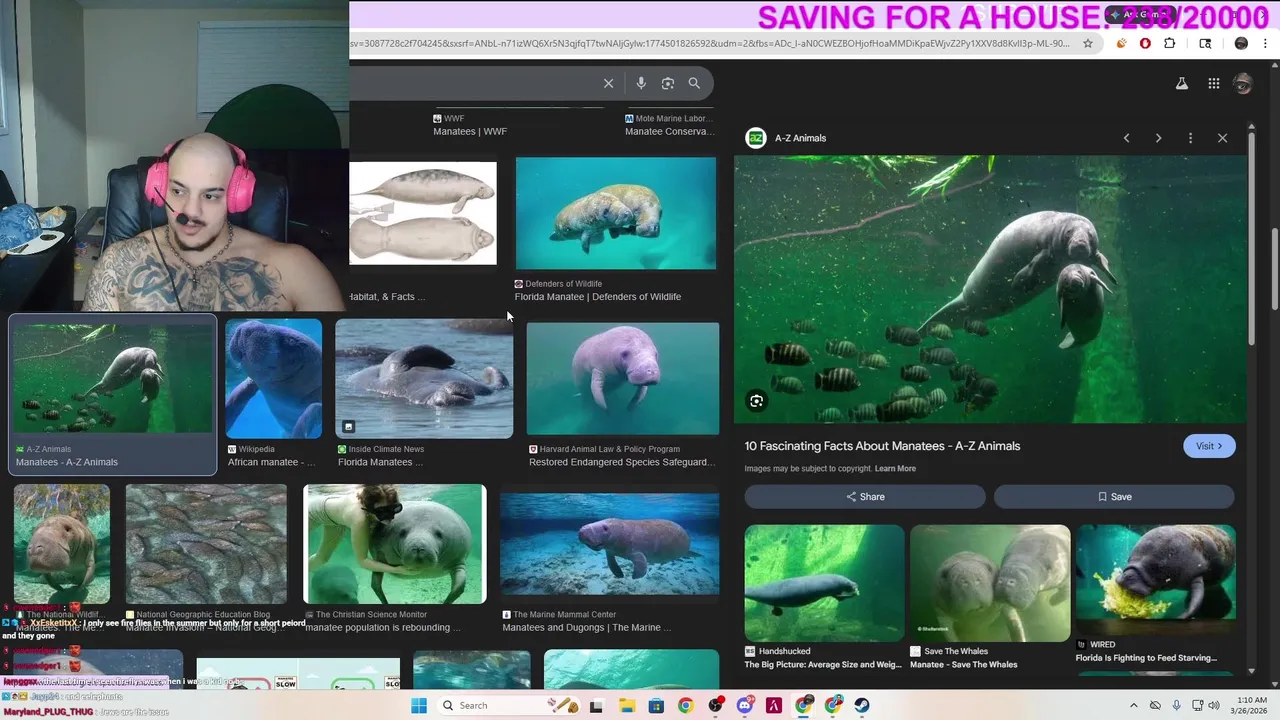Click the browser address bar URL
This screenshot has height=720, width=1280.
pos(710,43)
